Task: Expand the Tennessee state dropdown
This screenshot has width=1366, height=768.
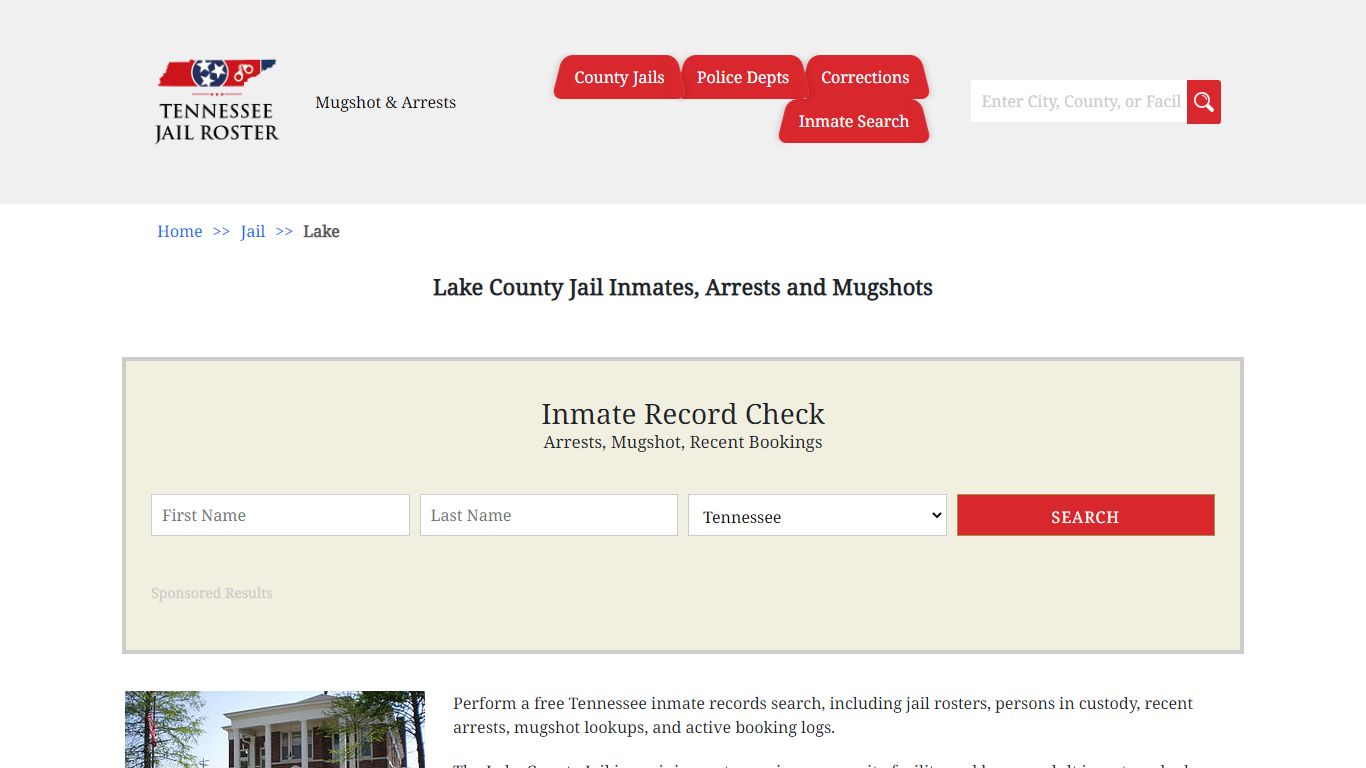Action: [x=817, y=515]
